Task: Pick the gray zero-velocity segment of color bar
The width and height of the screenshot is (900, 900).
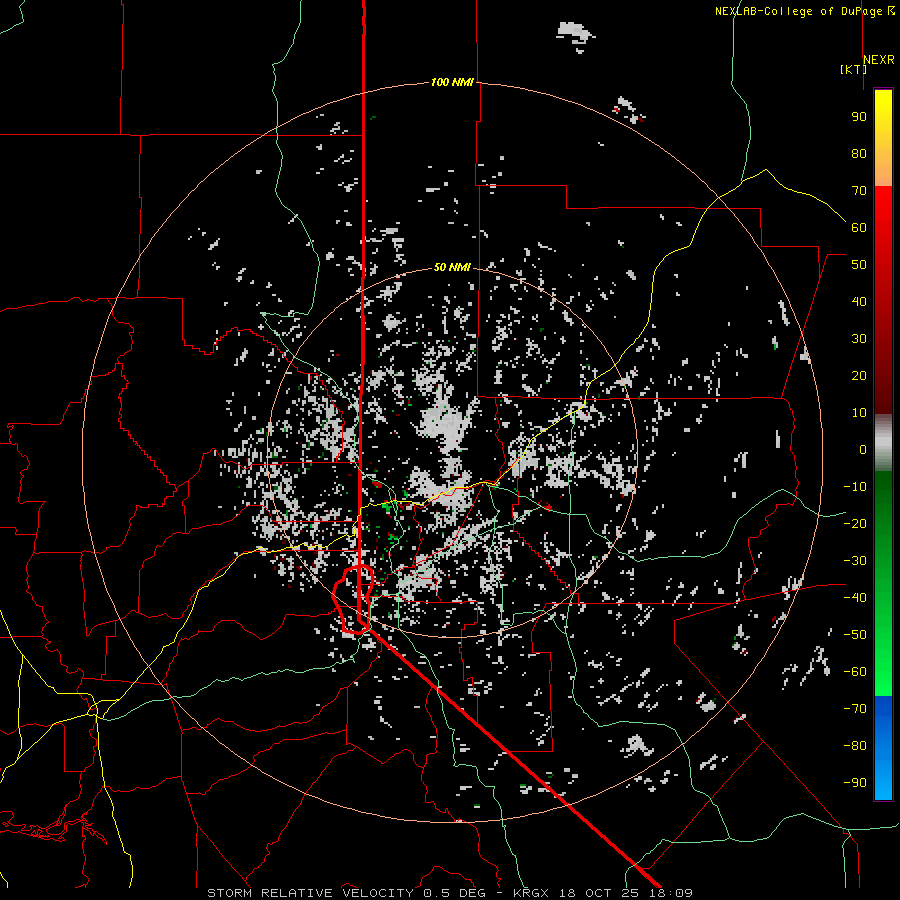Action: (x=883, y=443)
